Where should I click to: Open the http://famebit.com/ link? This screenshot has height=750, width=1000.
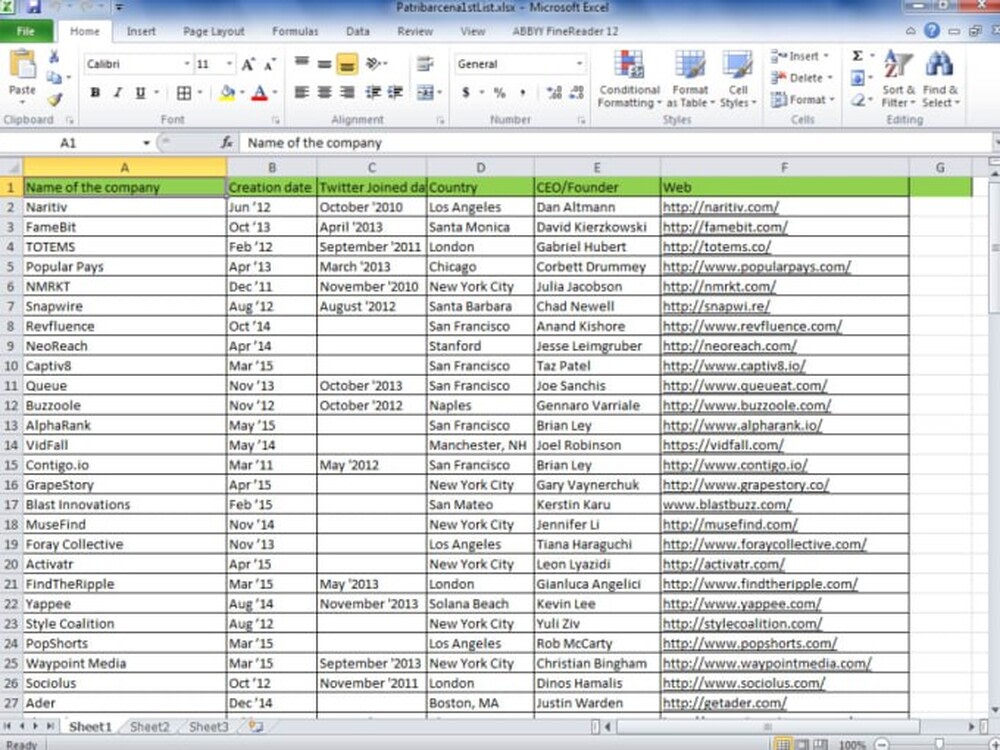pyautogui.click(x=725, y=227)
